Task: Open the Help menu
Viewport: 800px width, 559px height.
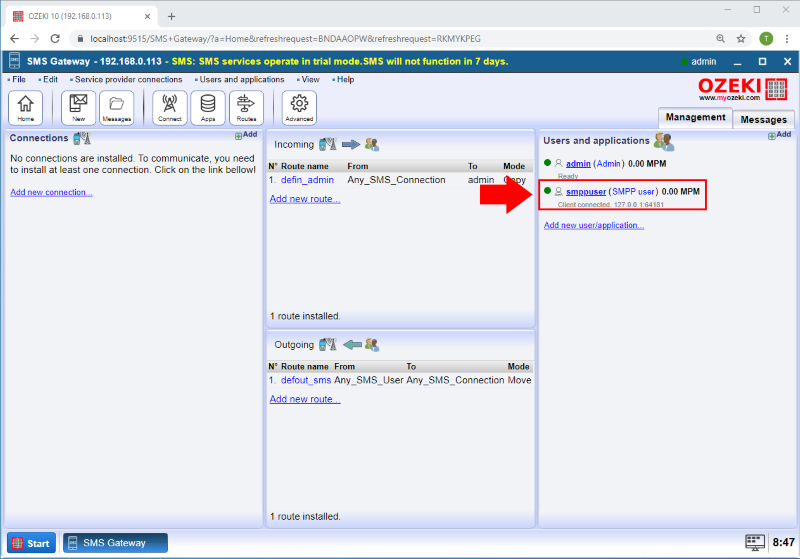Action: pyautogui.click(x=343, y=80)
